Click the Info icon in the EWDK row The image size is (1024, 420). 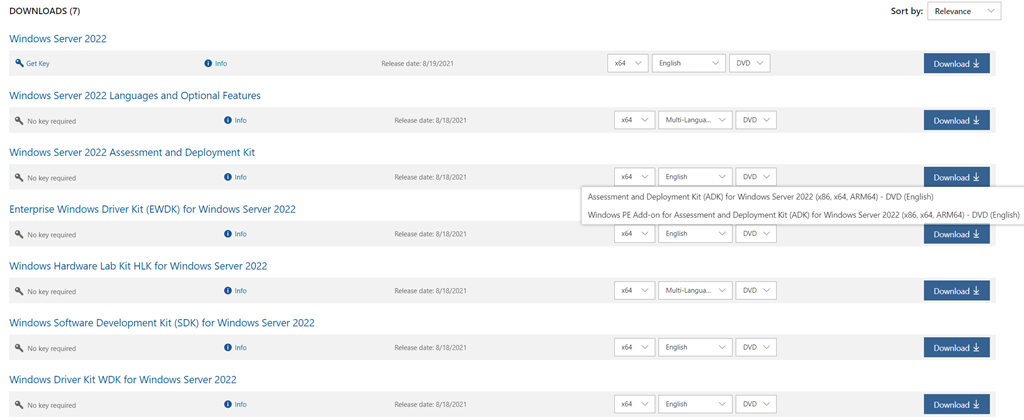[228, 234]
